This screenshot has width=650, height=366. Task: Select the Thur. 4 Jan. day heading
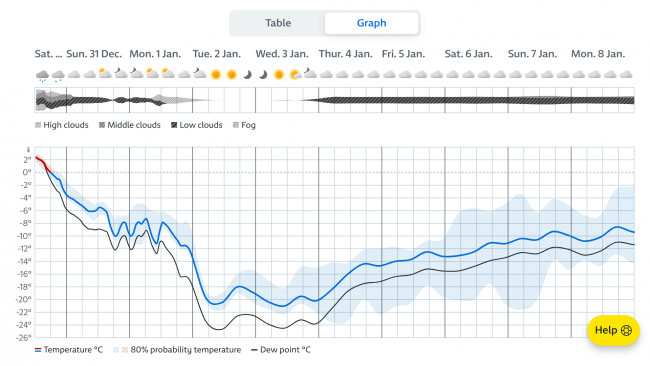tap(345, 54)
